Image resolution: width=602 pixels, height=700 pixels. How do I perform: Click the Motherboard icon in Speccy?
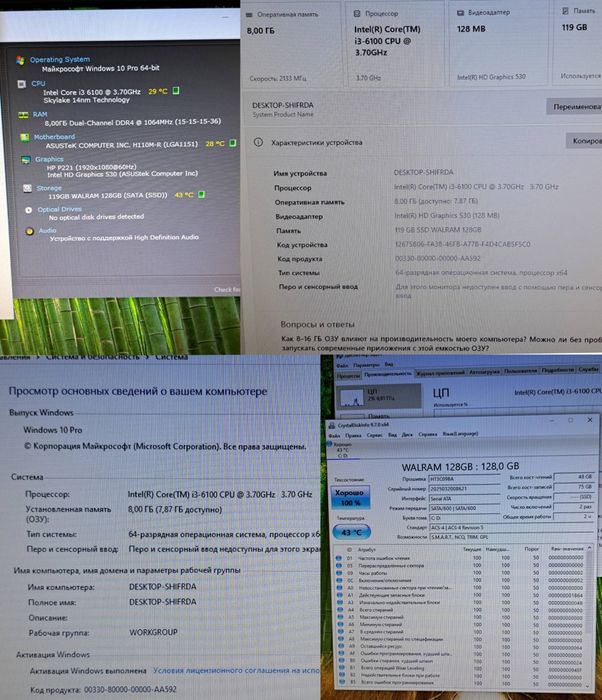pos(25,137)
